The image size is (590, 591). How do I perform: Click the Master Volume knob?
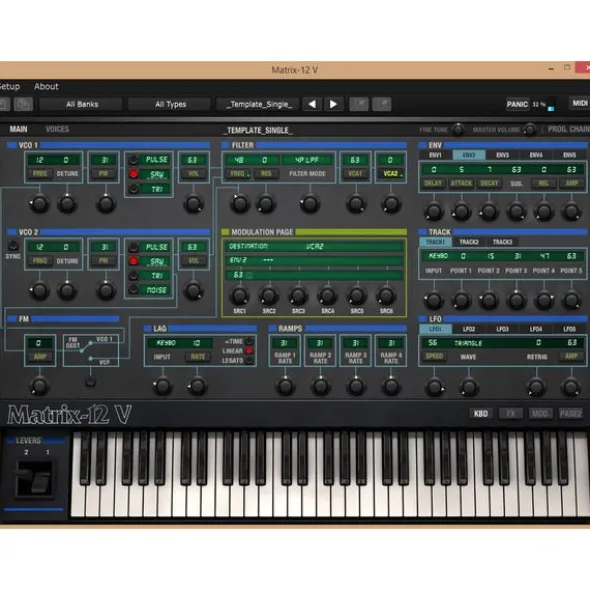coord(530,129)
